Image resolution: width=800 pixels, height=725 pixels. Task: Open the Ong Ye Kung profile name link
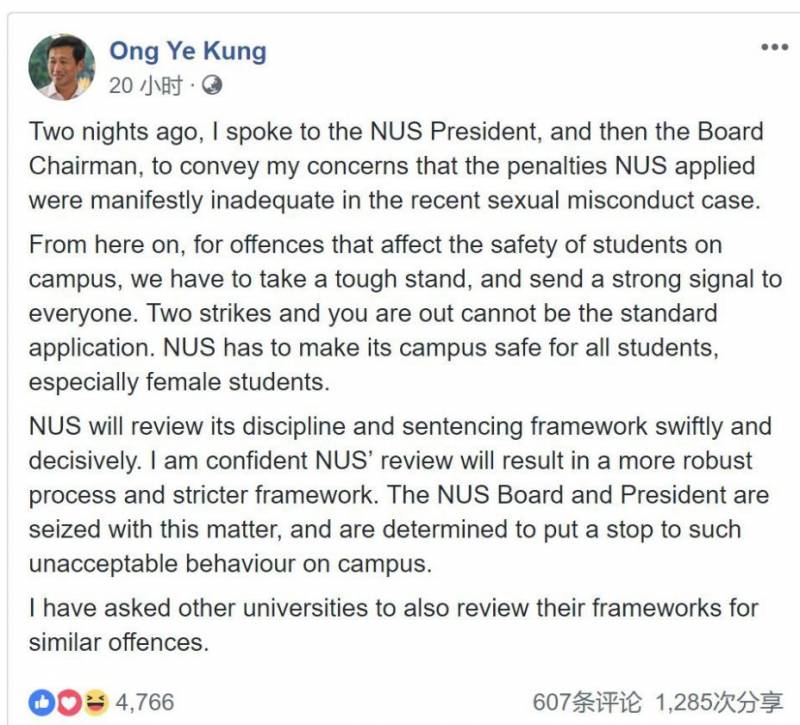(187, 51)
